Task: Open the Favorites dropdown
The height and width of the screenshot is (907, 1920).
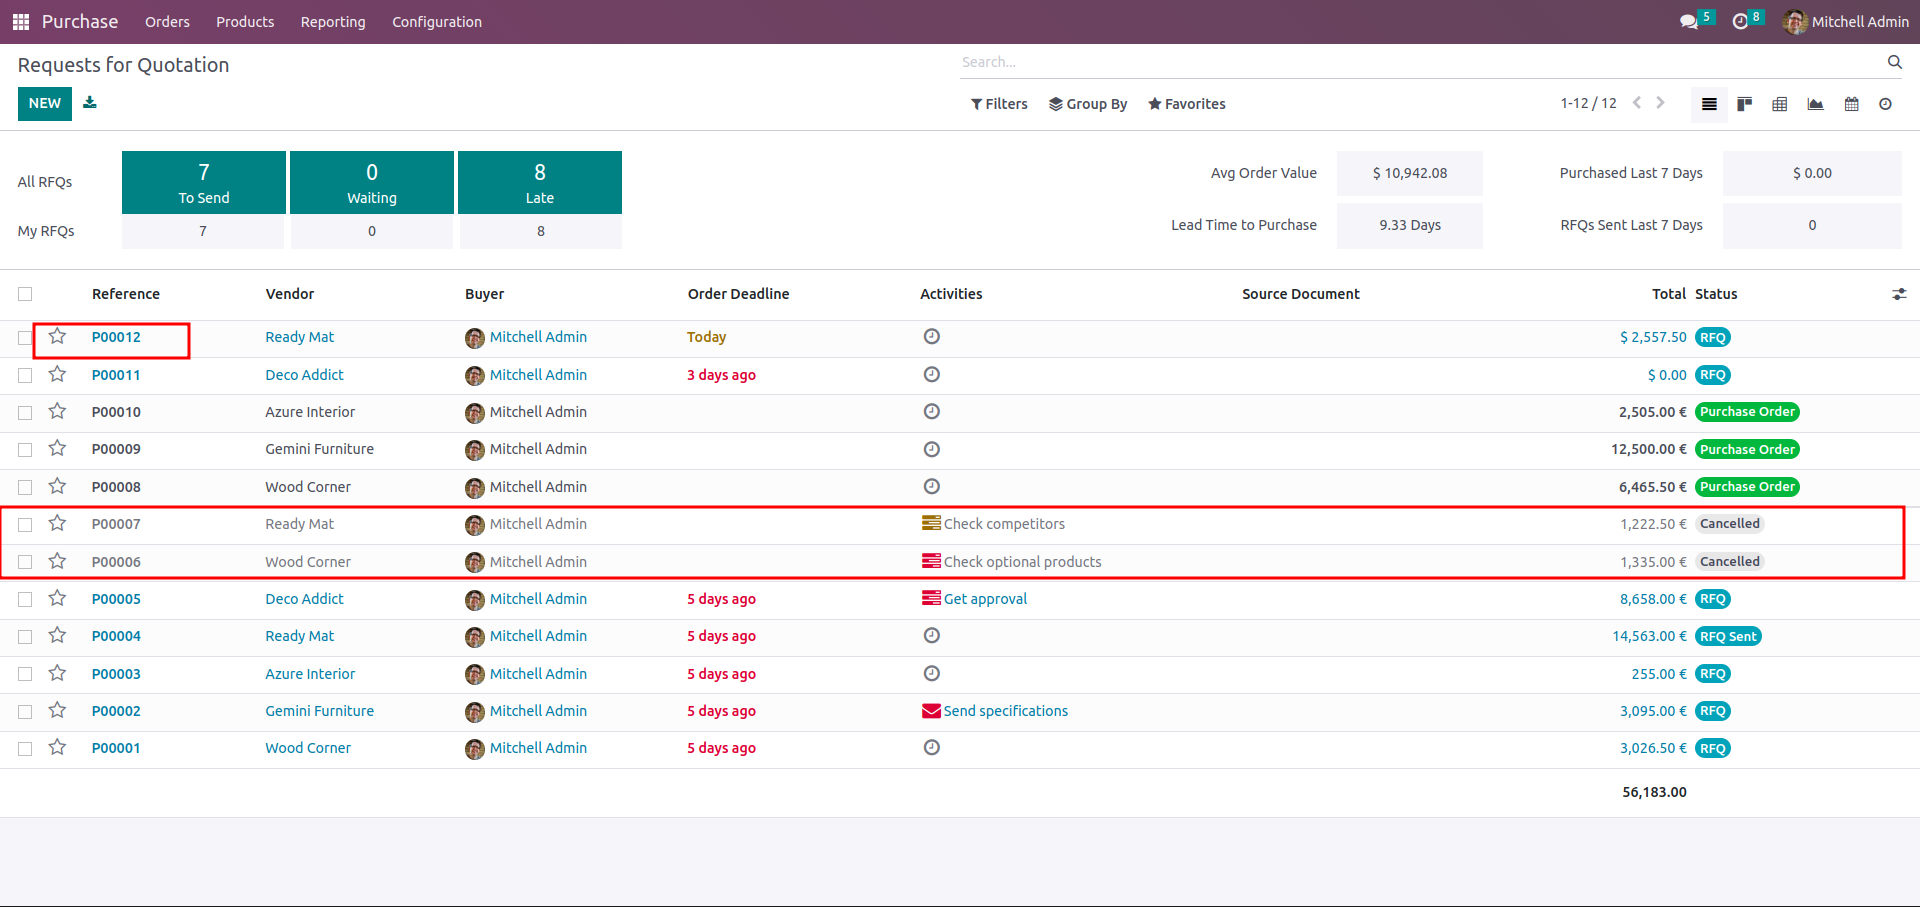Action: pos(1186,104)
